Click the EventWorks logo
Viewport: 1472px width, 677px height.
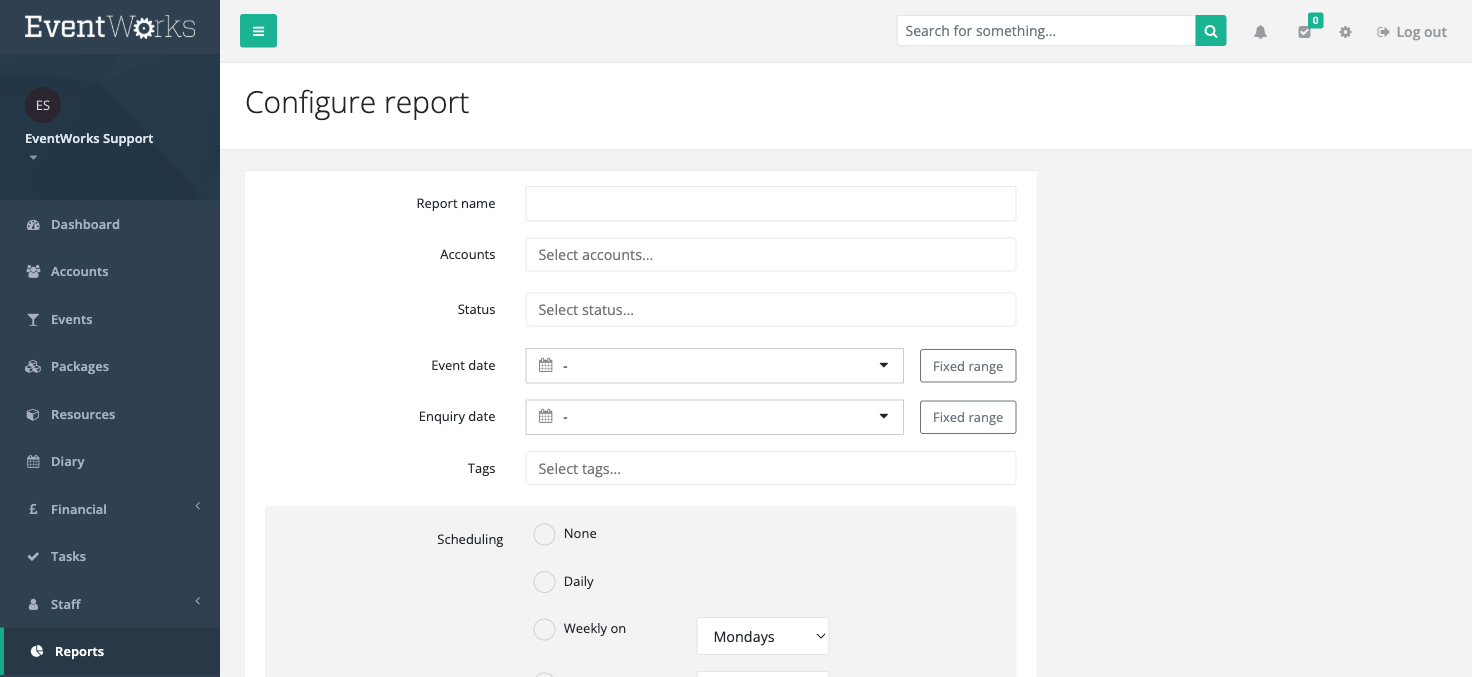110,27
